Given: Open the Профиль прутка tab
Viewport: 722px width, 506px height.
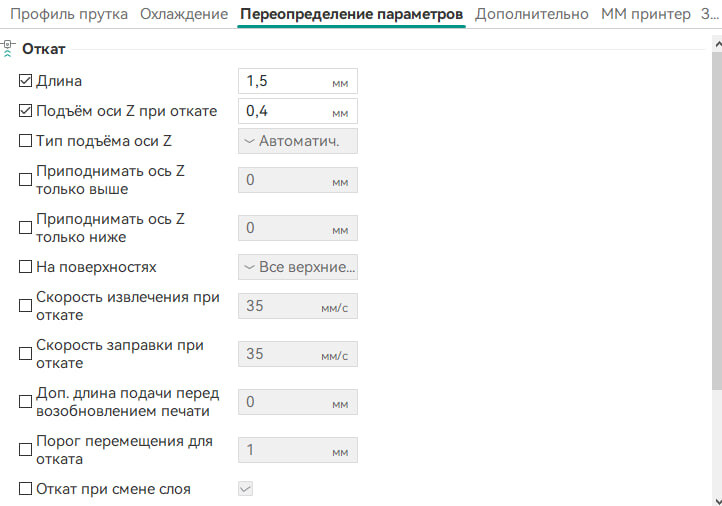Looking at the screenshot, I should coord(69,14).
